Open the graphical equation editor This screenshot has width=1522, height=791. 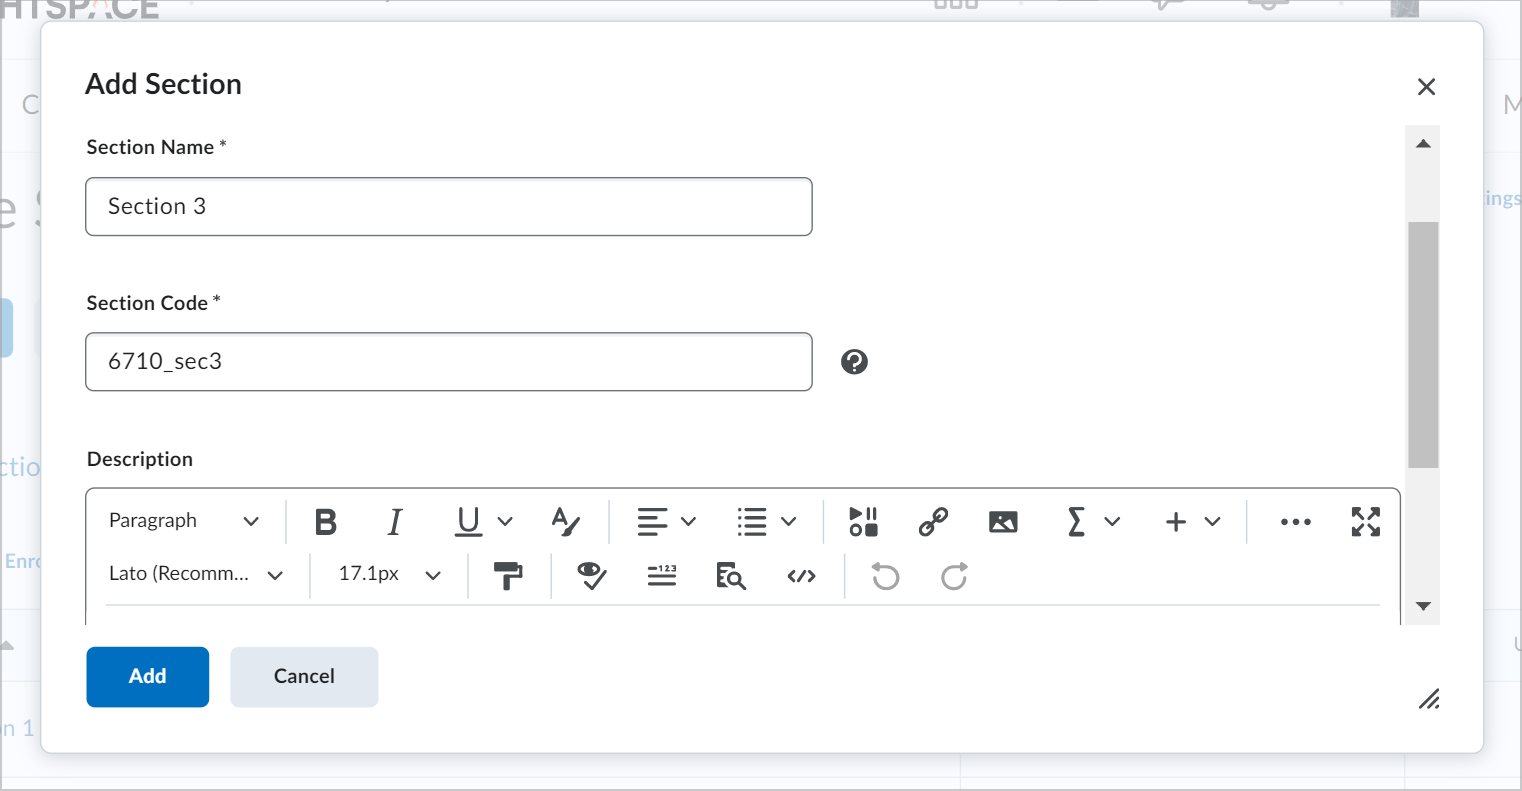coord(1075,521)
